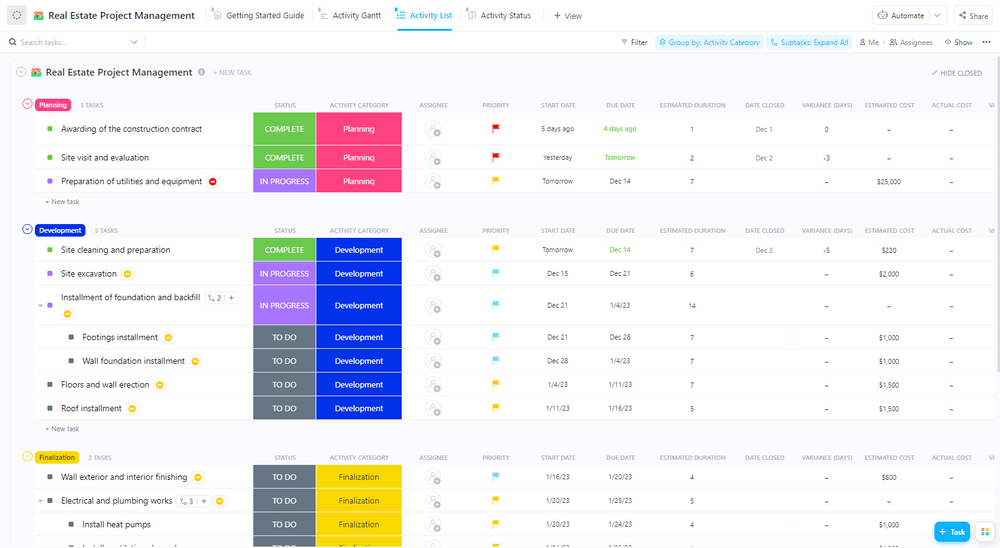Image resolution: width=1000 pixels, height=548 pixels.
Task: Click the info icon beside list title
Action: 202,72
